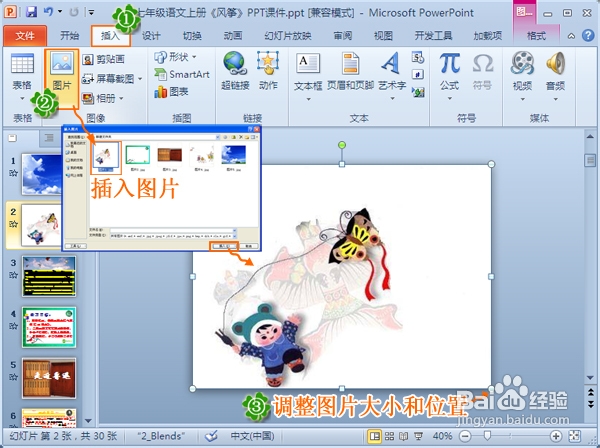The height and width of the screenshot is (448, 600).
Task: Insert a SmartArt graphic
Action: click(182, 74)
